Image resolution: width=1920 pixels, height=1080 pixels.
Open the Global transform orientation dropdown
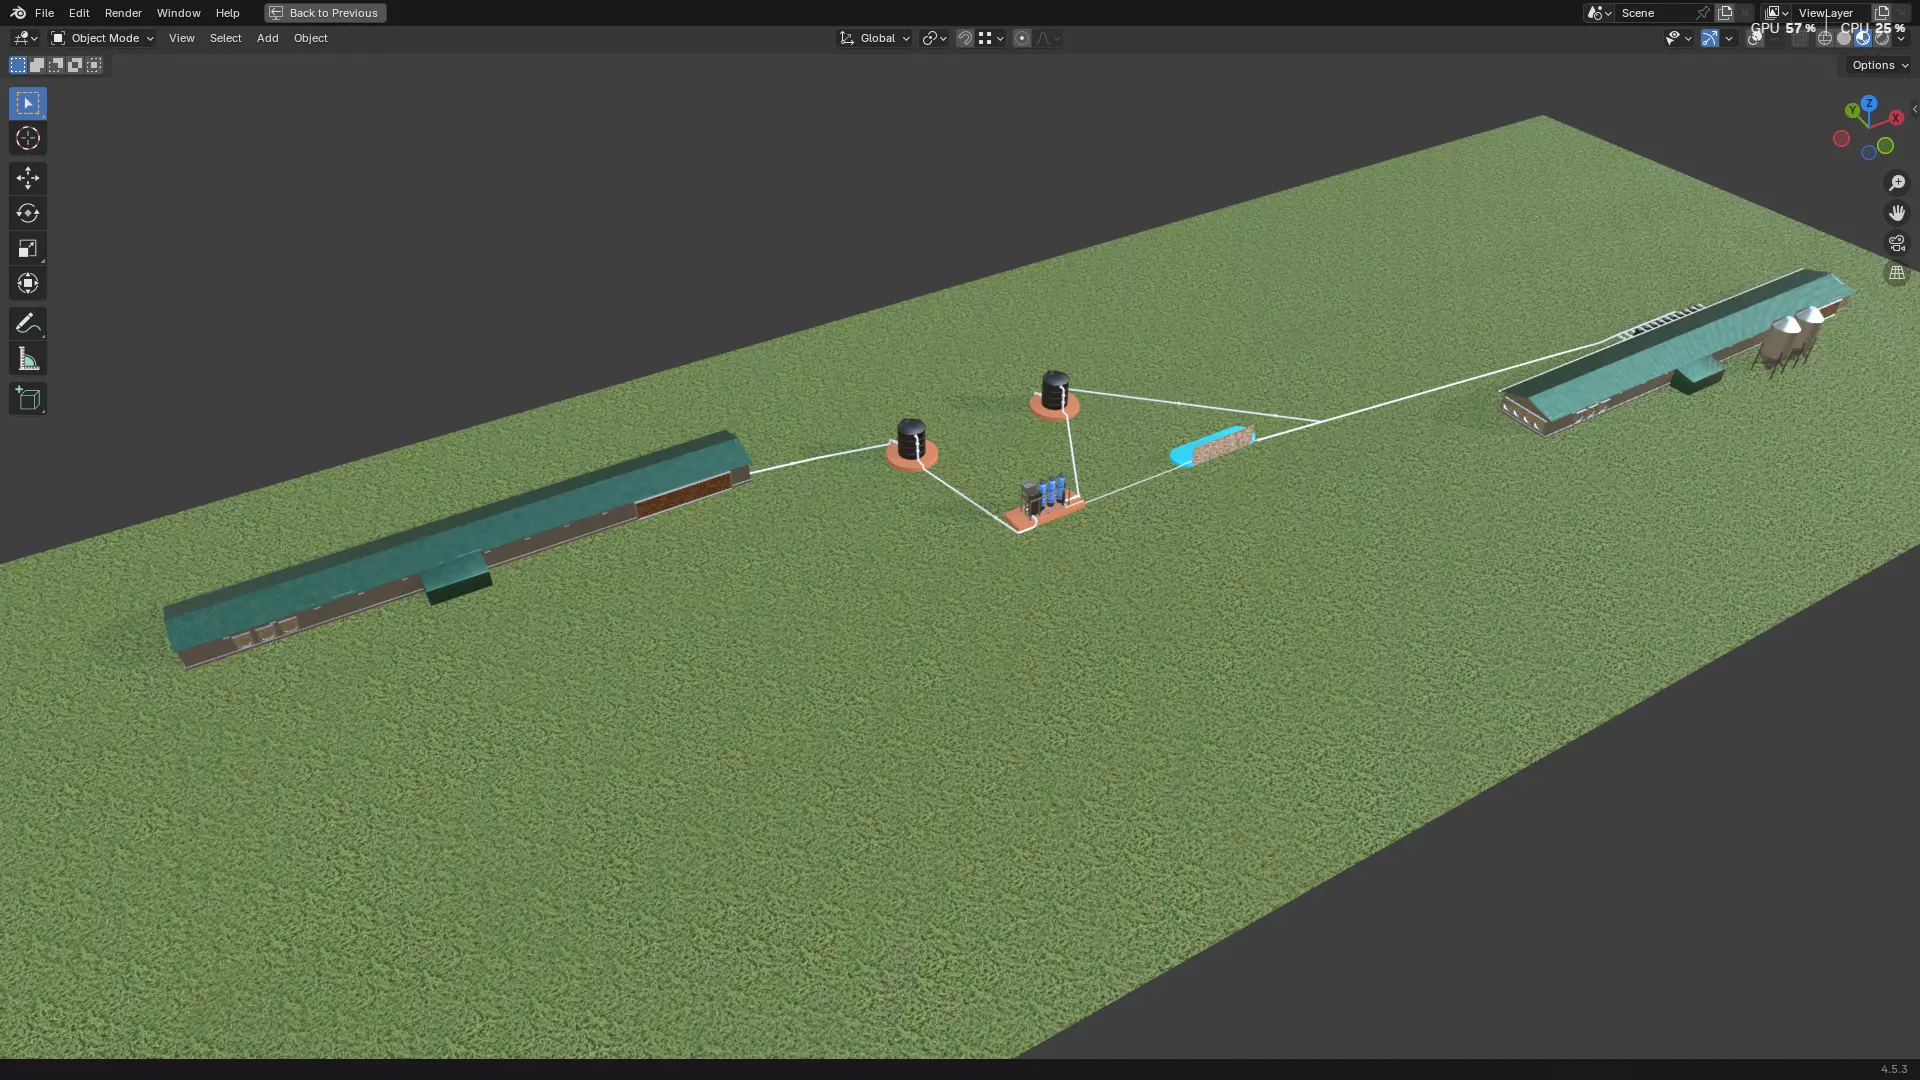click(x=875, y=38)
